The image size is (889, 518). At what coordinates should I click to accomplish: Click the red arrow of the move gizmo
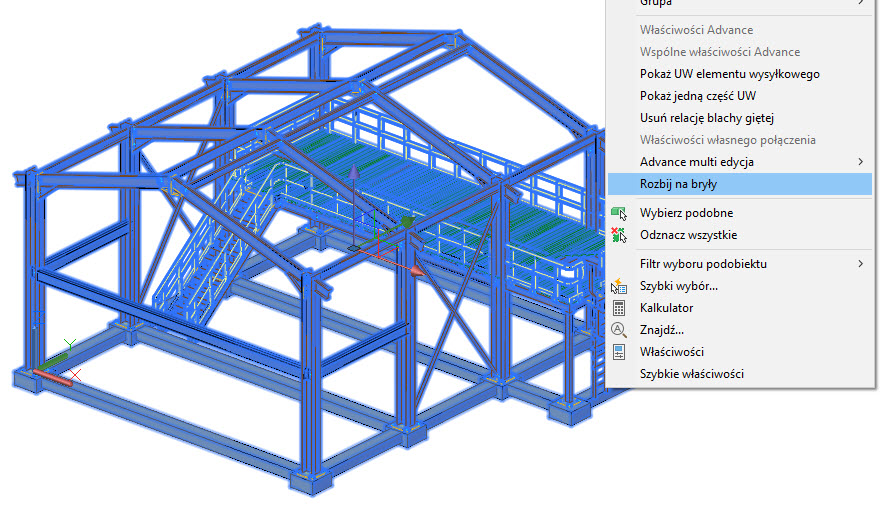(417, 269)
